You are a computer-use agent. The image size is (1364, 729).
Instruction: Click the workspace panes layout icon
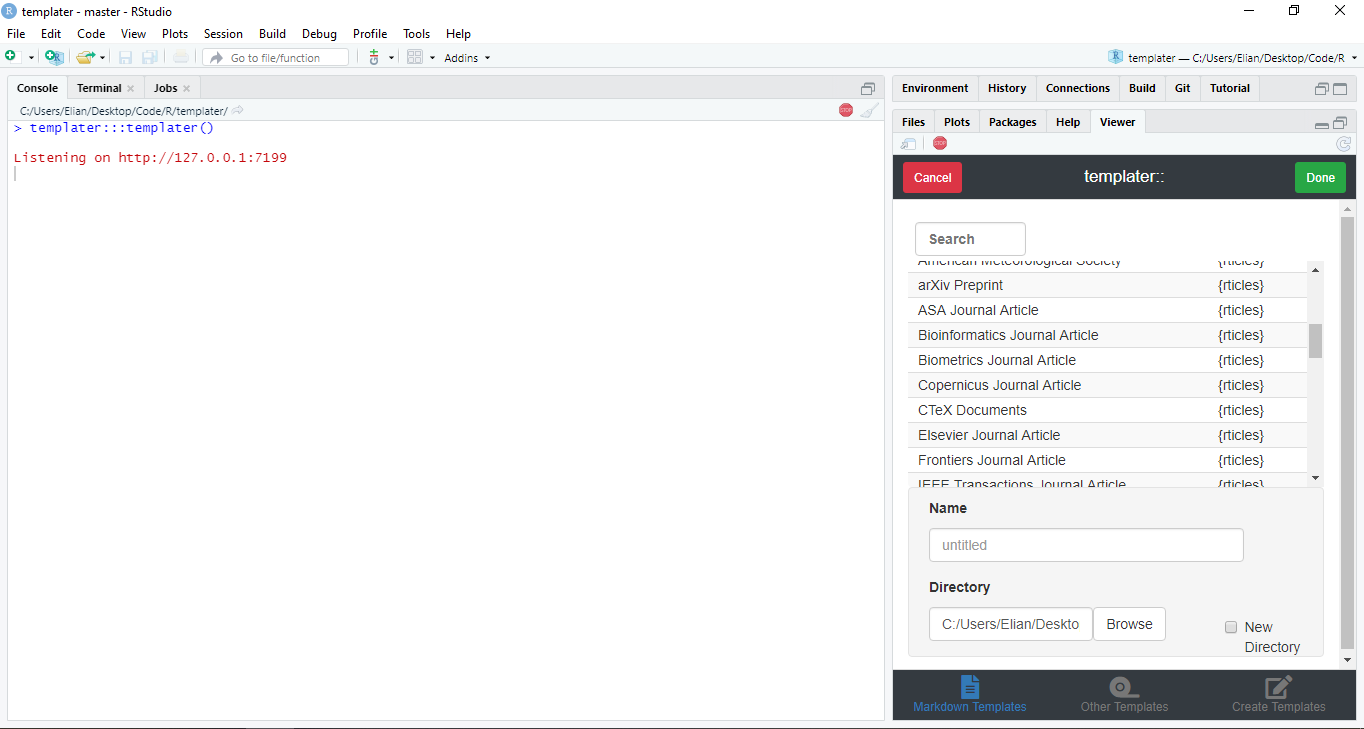click(415, 57)
